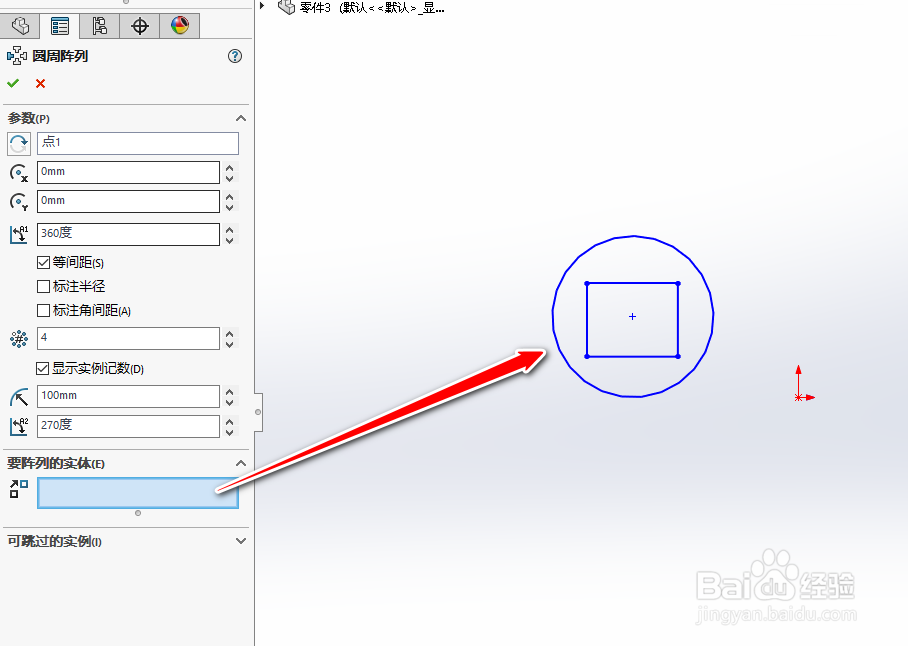Open the ConfigurationManager panel icon
This screenshot has width=908, height=646.
(99, 25)
